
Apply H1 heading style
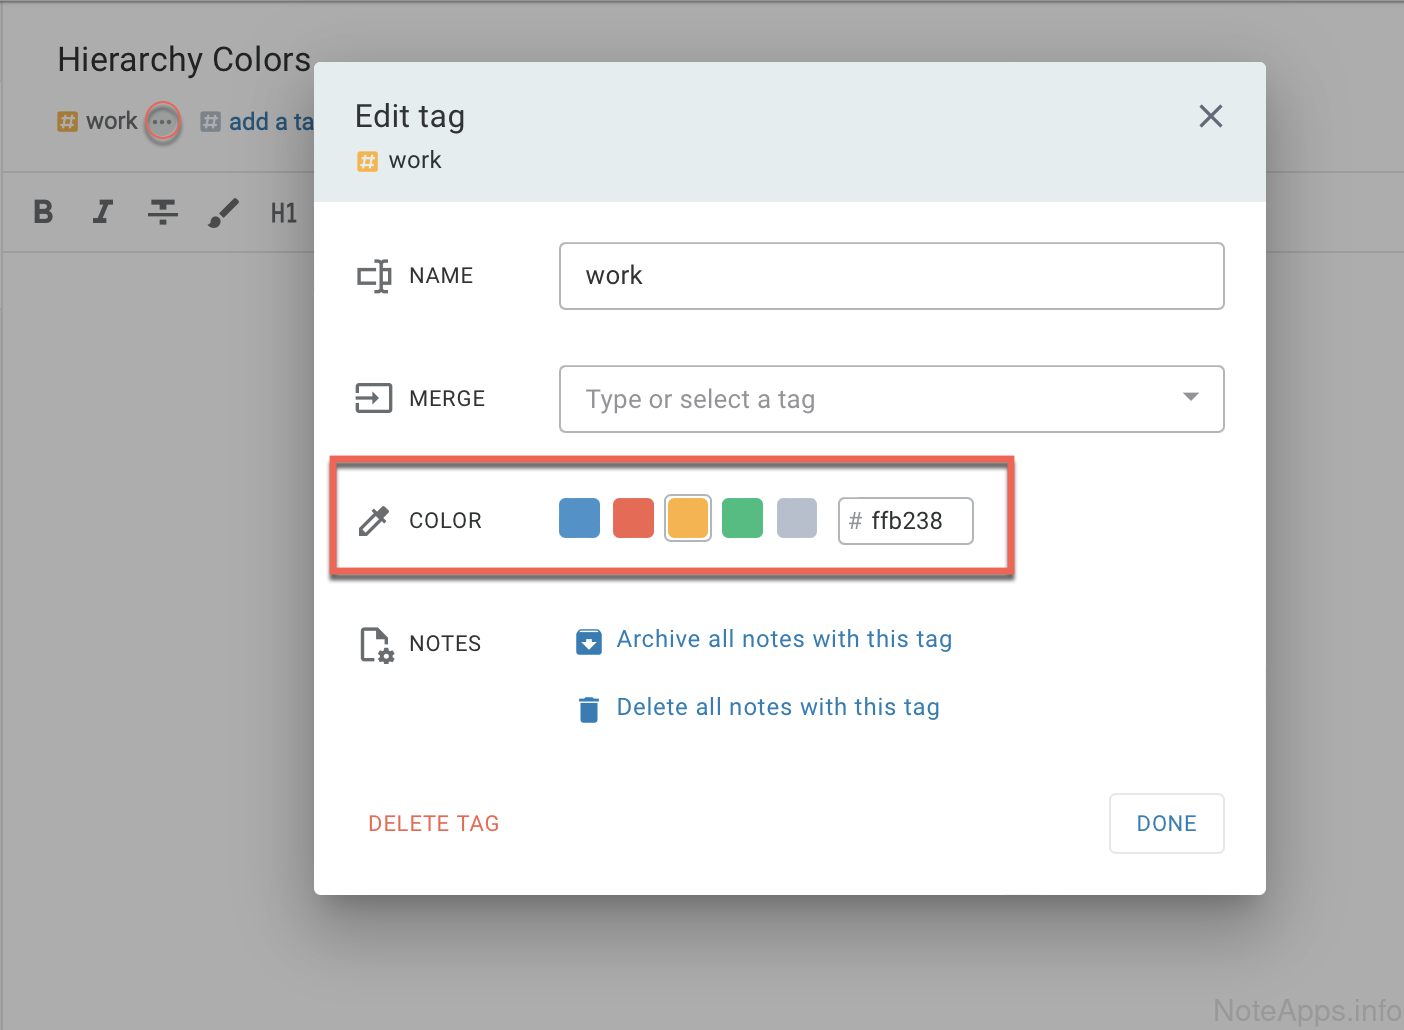click(x=284, y=212)
